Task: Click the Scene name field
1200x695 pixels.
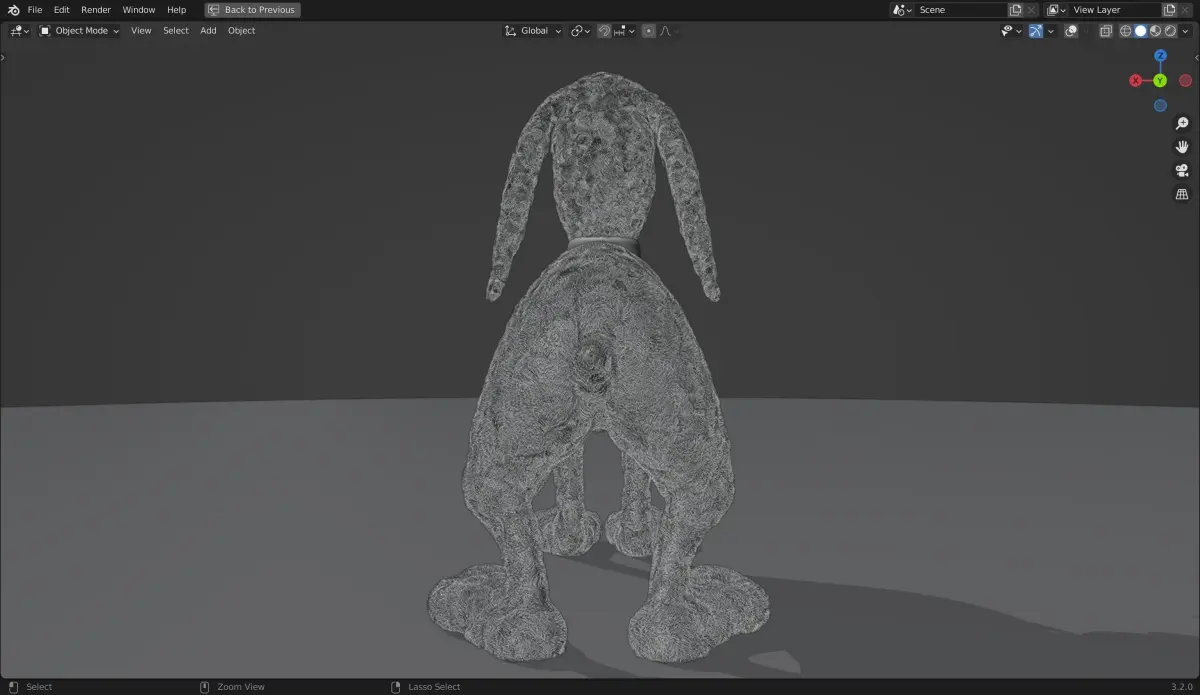Action: (x=961, y=10)
